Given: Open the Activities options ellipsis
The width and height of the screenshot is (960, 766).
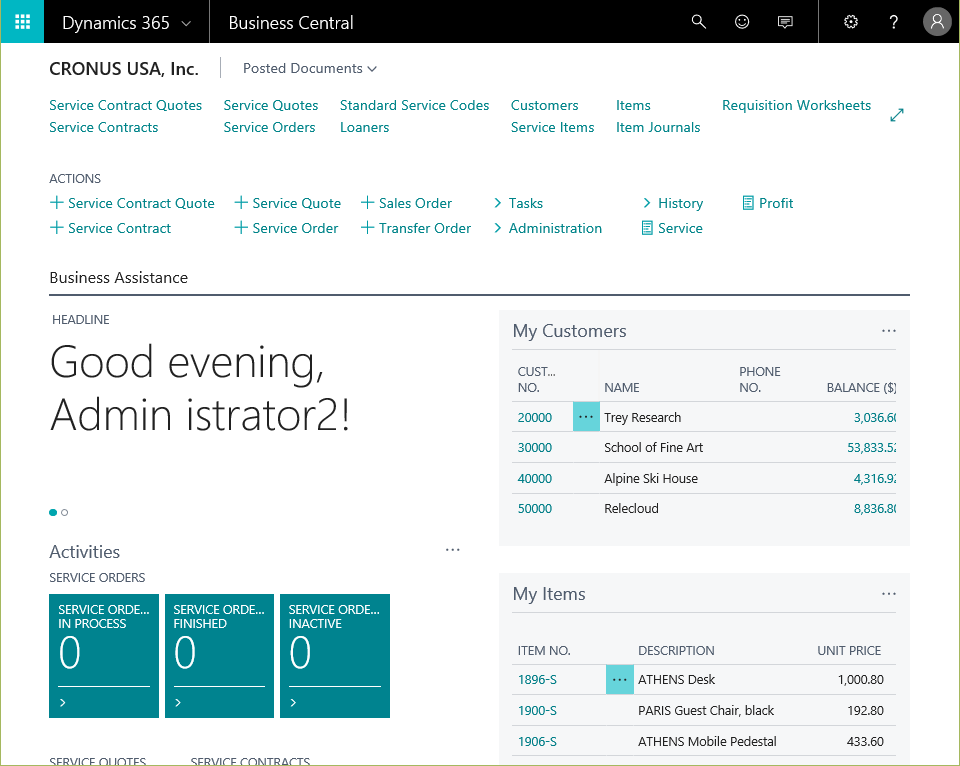Looking at the screenshot, I should (452, 550).
